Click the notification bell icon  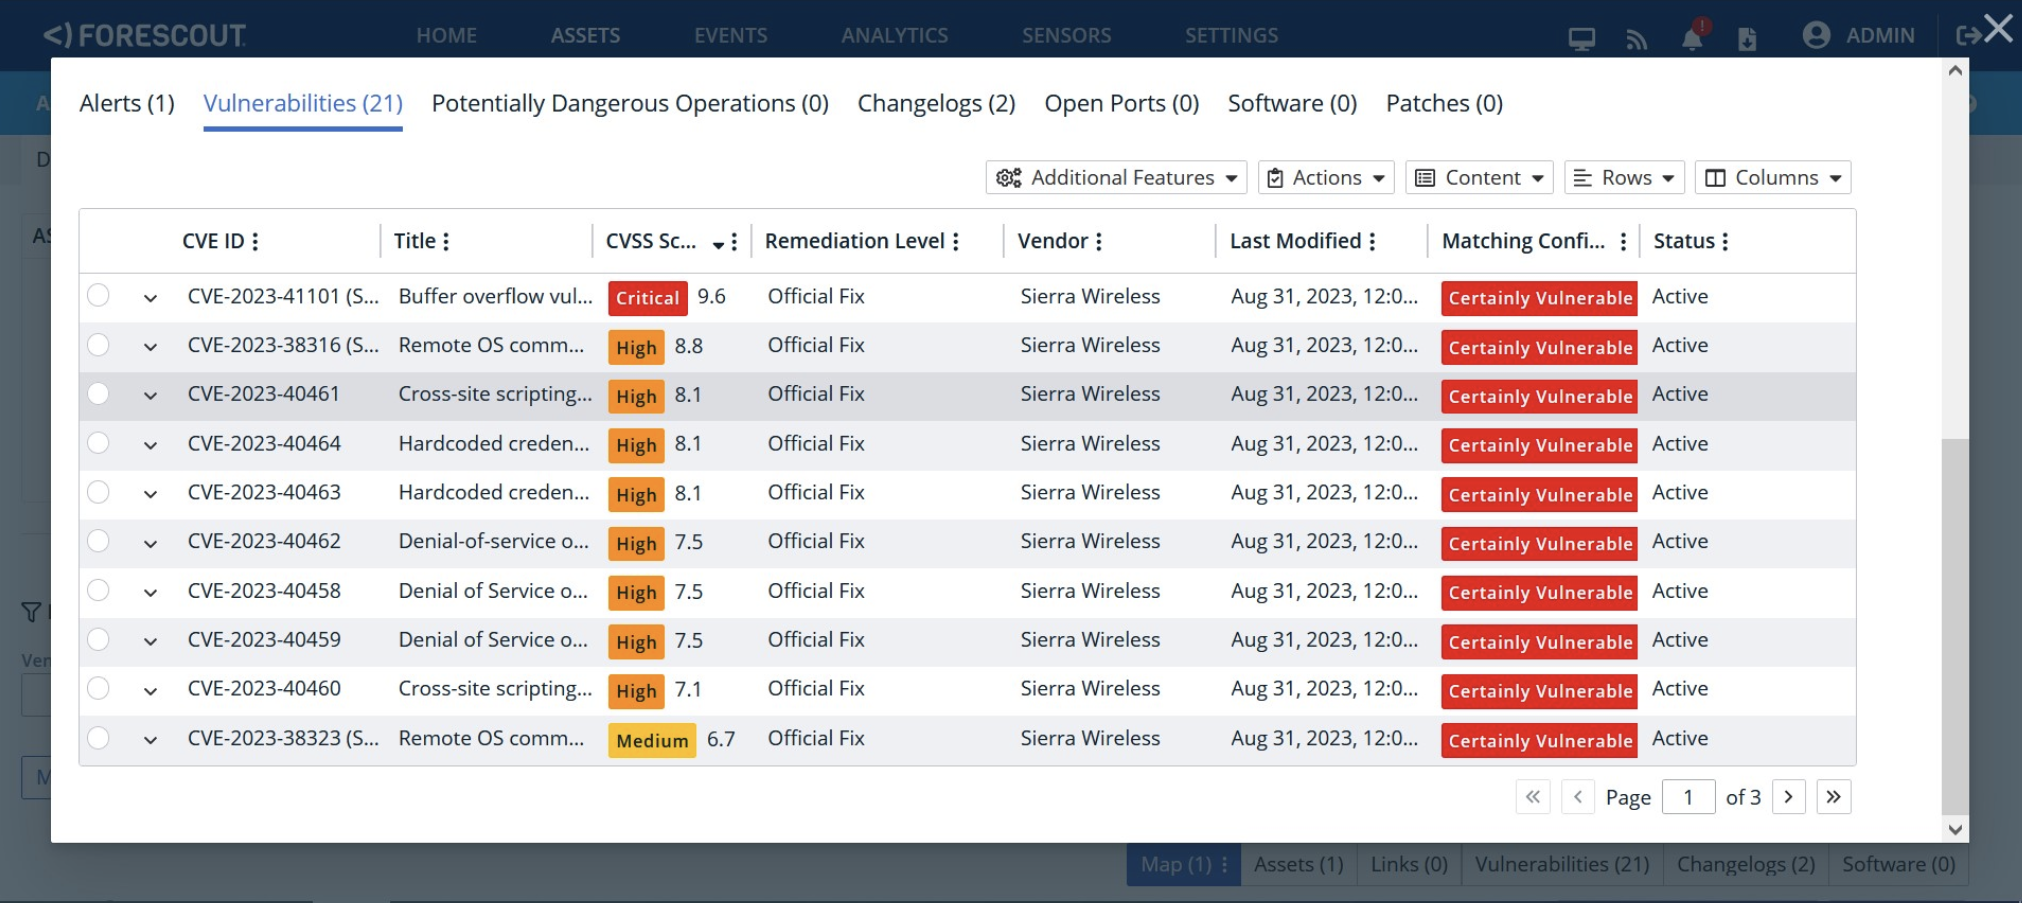click(x=1691, y=38)
